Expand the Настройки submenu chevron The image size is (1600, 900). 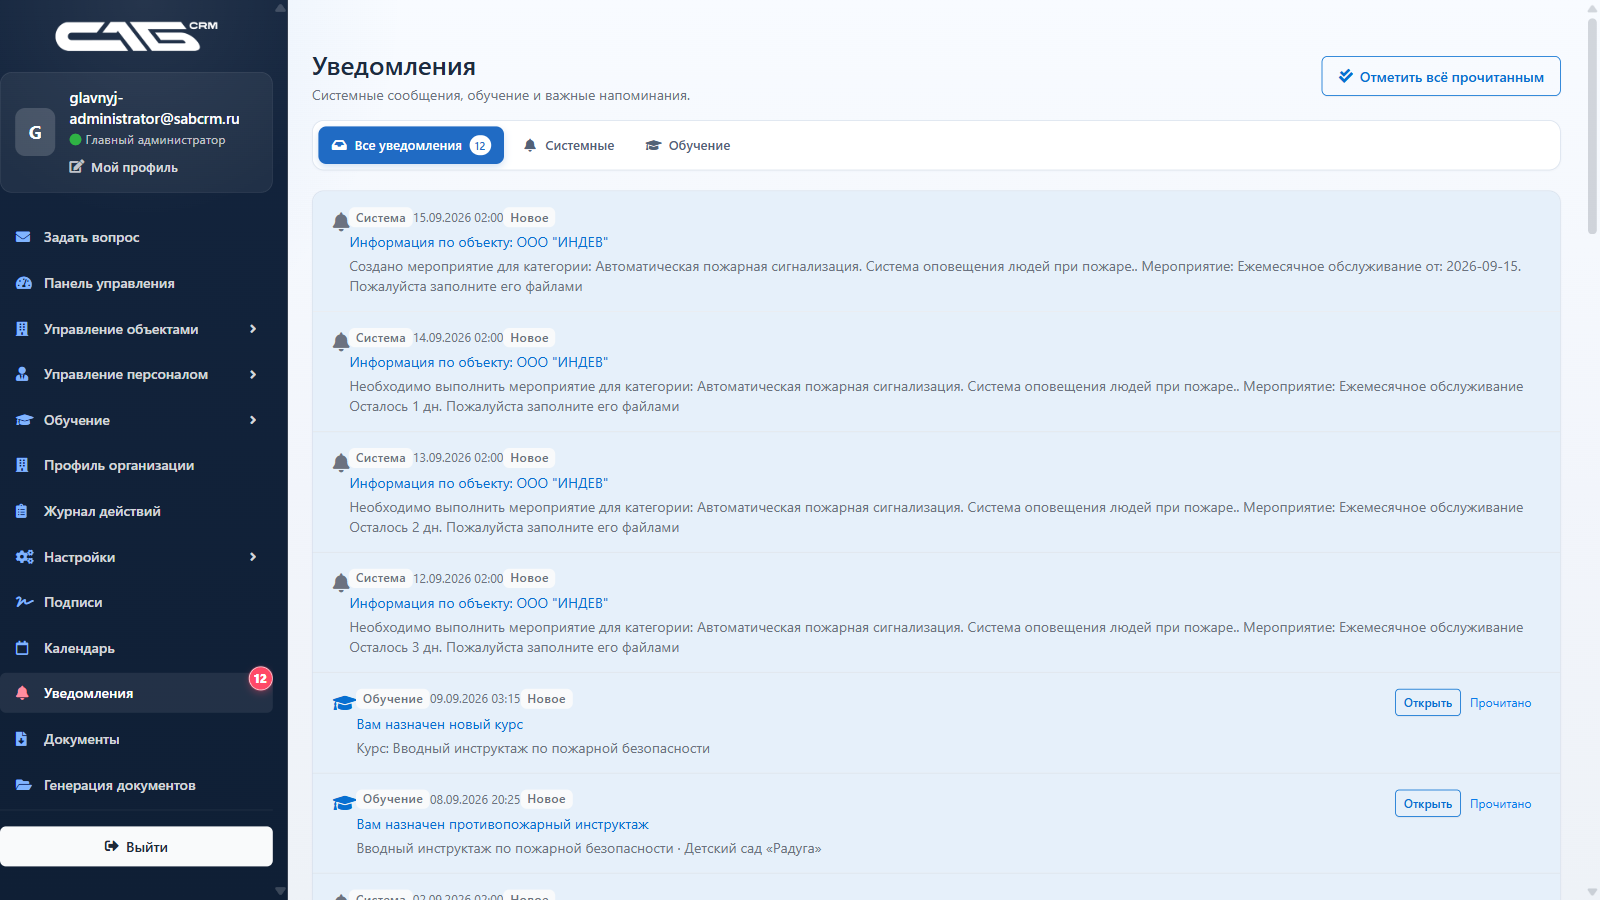[x=253, y=557]
